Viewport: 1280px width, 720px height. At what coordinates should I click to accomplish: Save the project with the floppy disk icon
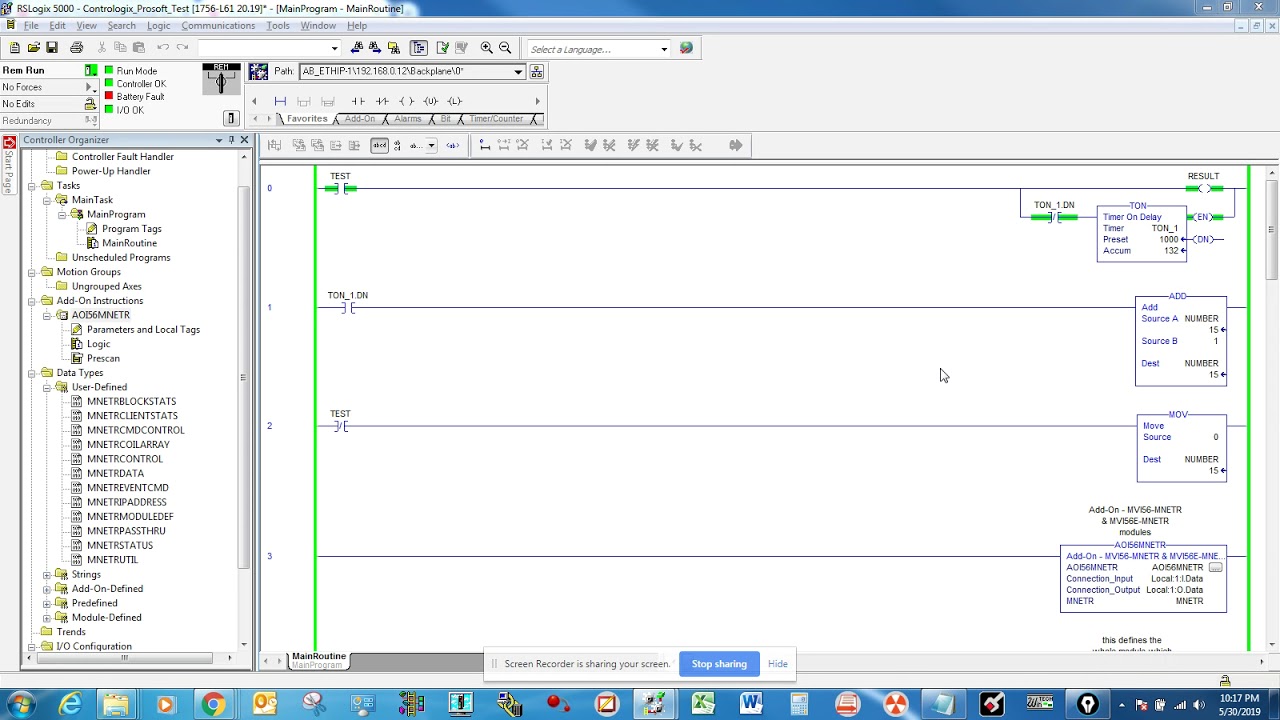(x=52, y=48)
